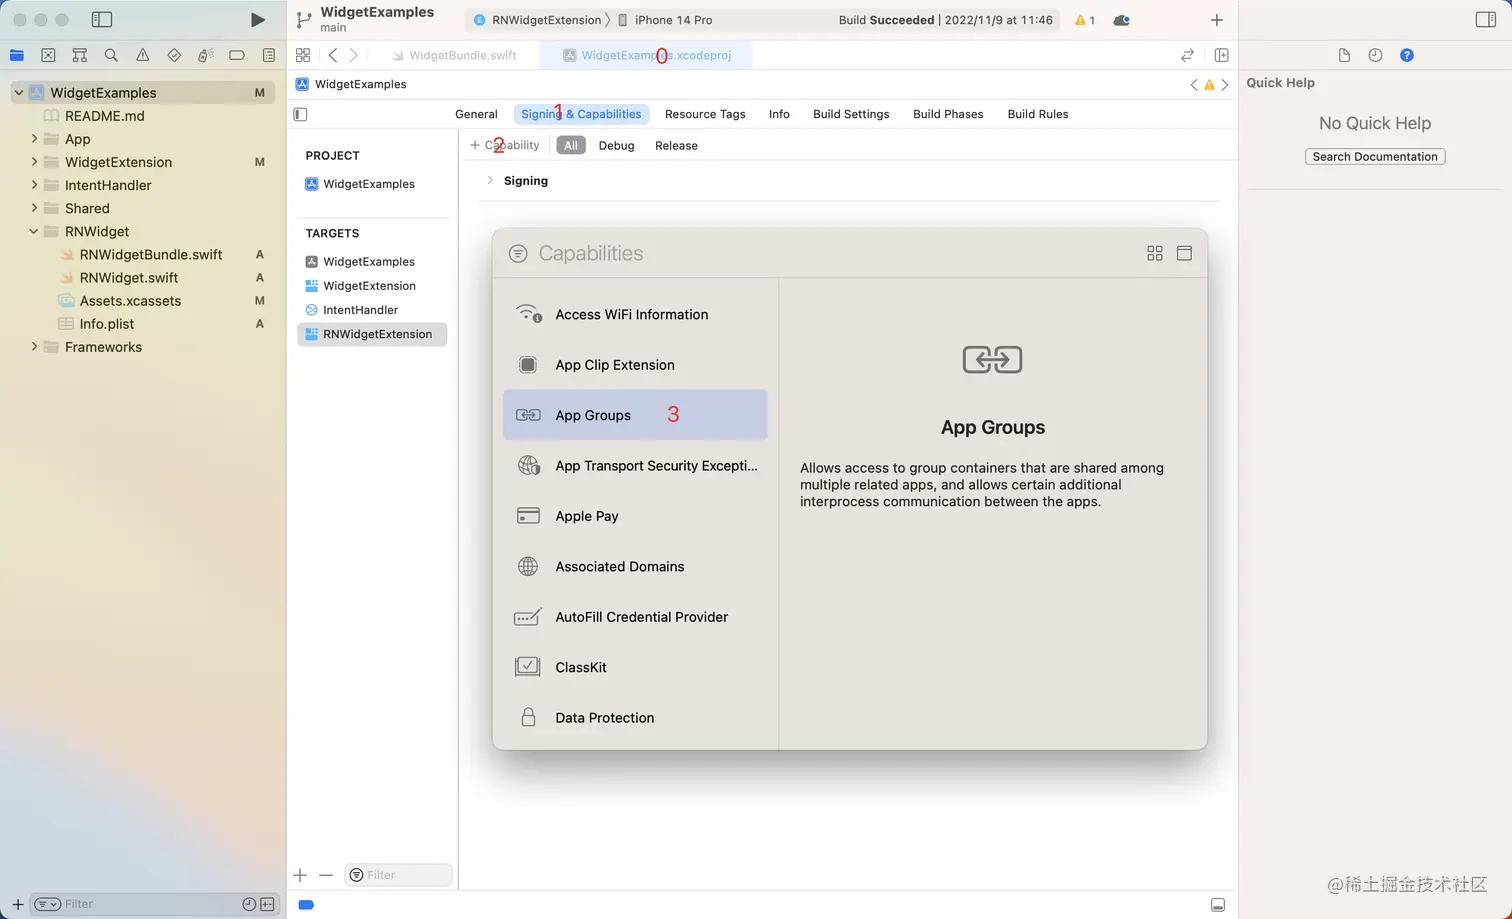Switch capabilities library to detail view

point(1184,254)
